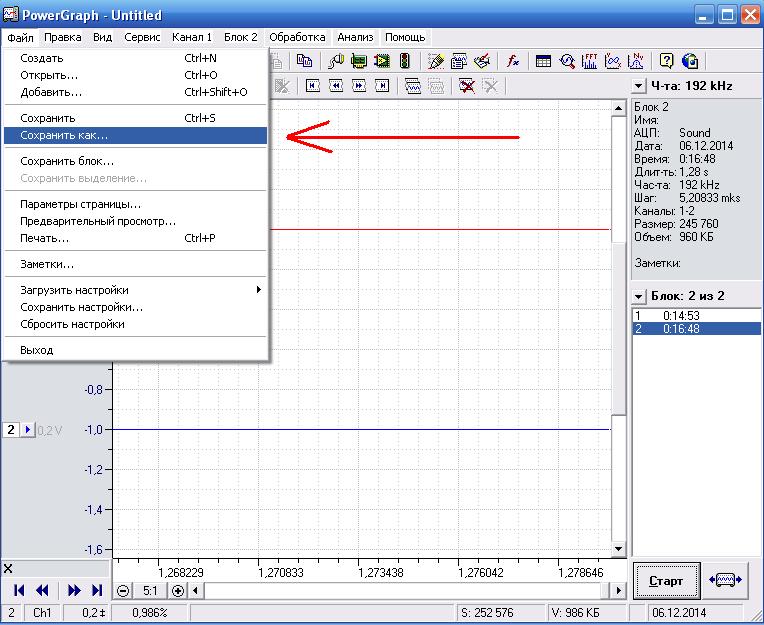Image resolution: width=764 pixels, height=625 pixels.
Task: Choose Сохранить блок… menu entry
Action: [135, 161]
